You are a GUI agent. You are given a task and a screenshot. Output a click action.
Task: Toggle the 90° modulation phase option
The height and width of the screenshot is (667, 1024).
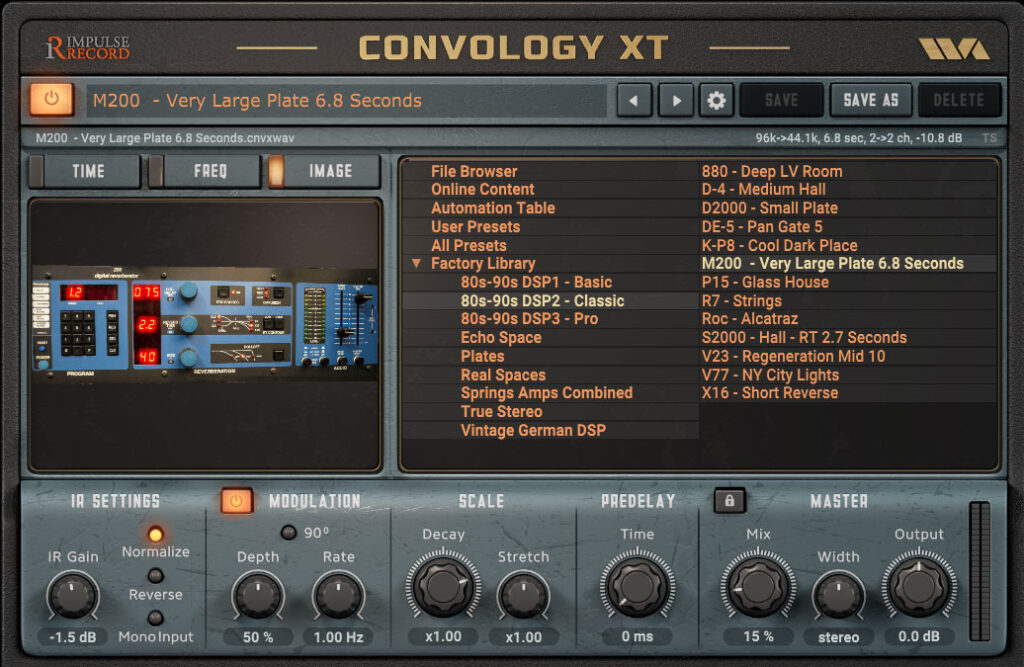click(289, 532)
